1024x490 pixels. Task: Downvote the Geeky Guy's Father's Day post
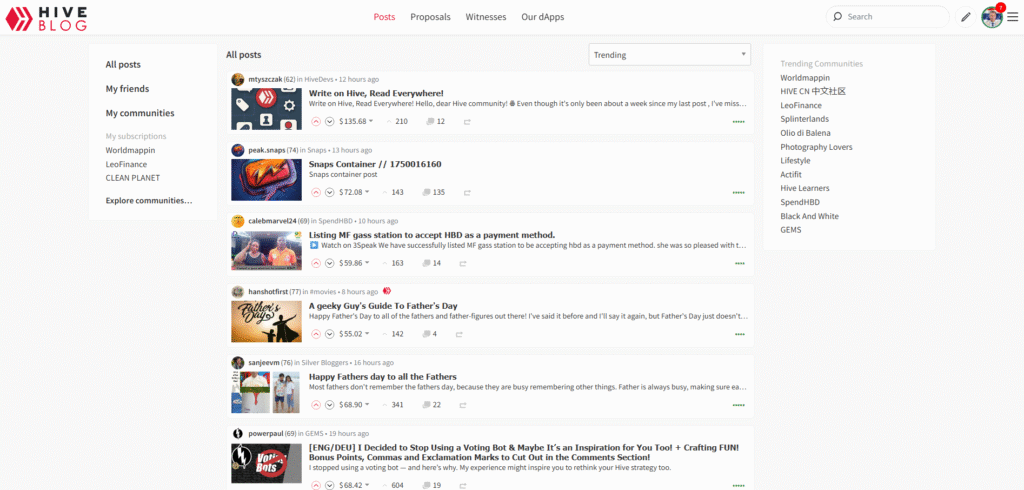[x=330, y=334]
